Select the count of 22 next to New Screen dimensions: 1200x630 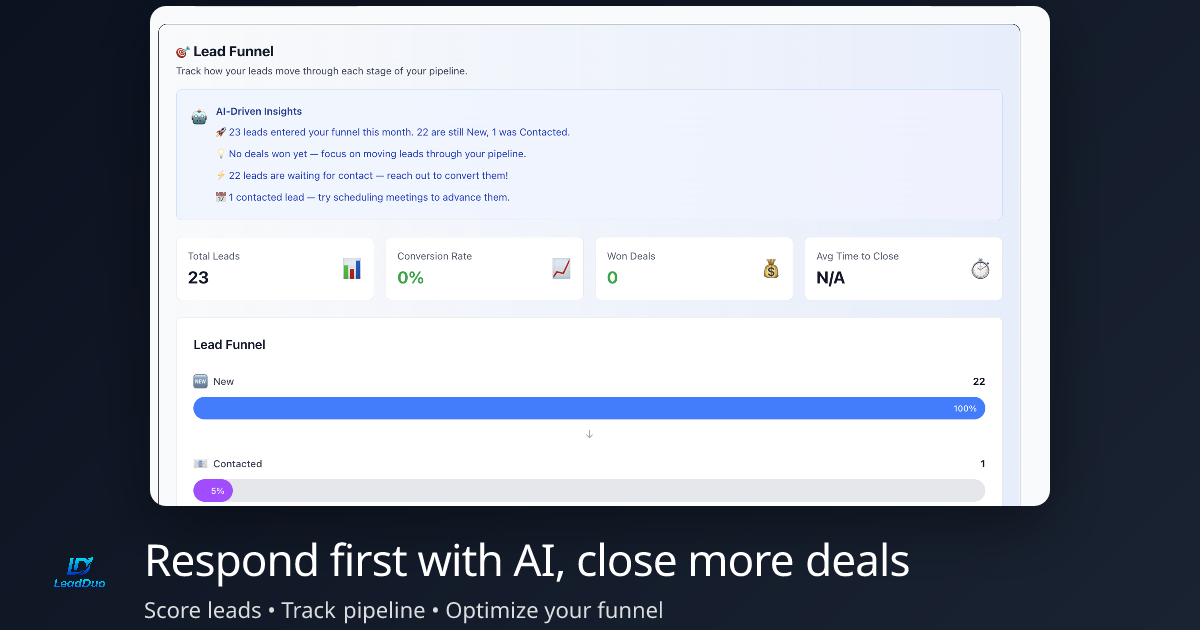tap(978, 381)
